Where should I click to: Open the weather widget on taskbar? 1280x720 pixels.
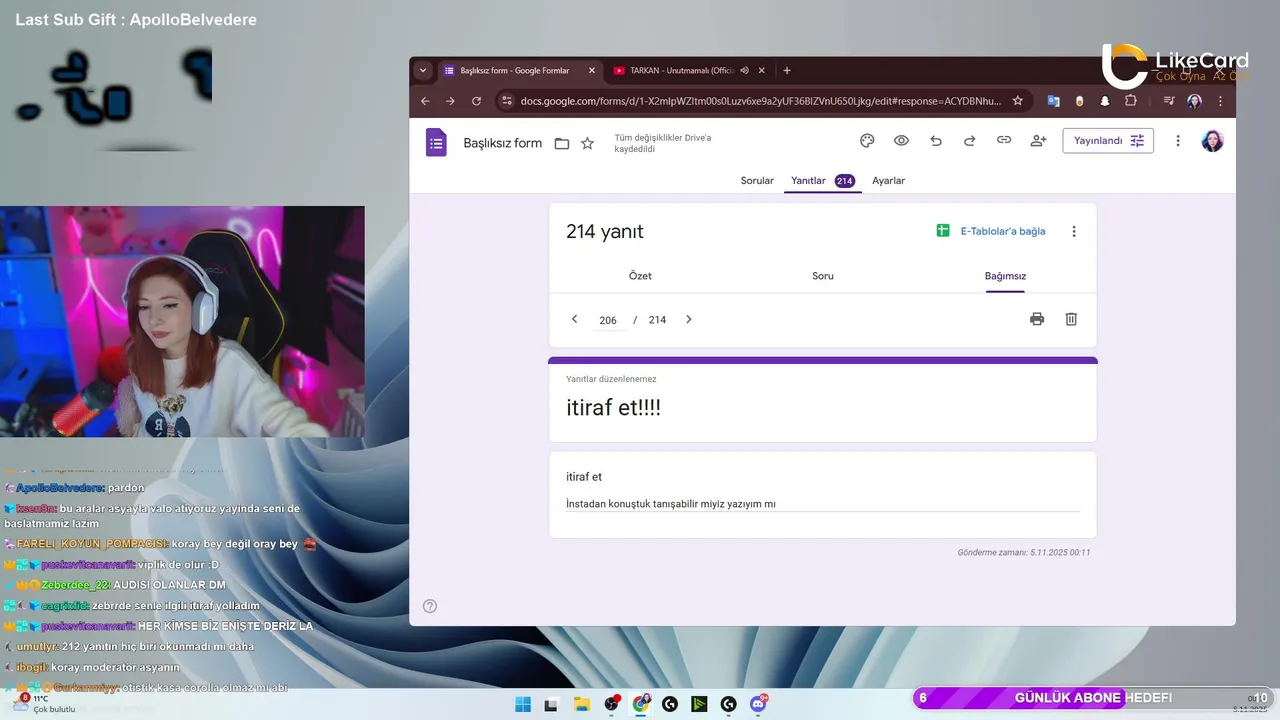(45, 704)
